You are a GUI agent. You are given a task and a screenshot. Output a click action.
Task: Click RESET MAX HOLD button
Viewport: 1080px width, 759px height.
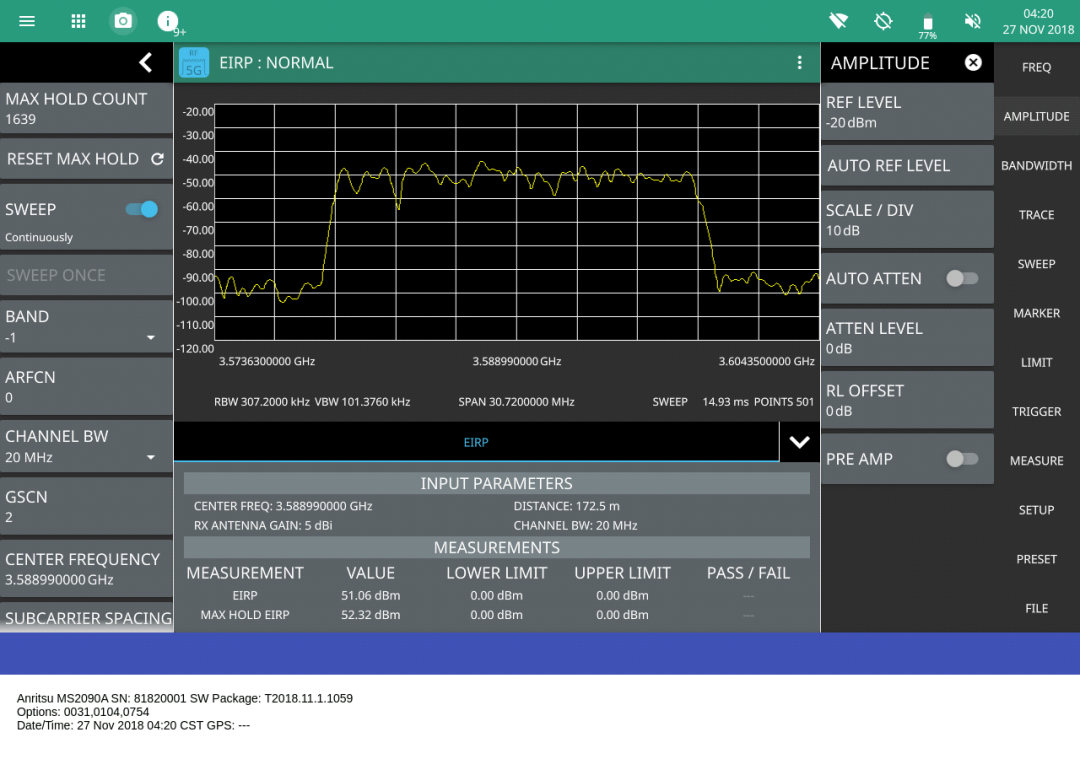tap(86, 159)
